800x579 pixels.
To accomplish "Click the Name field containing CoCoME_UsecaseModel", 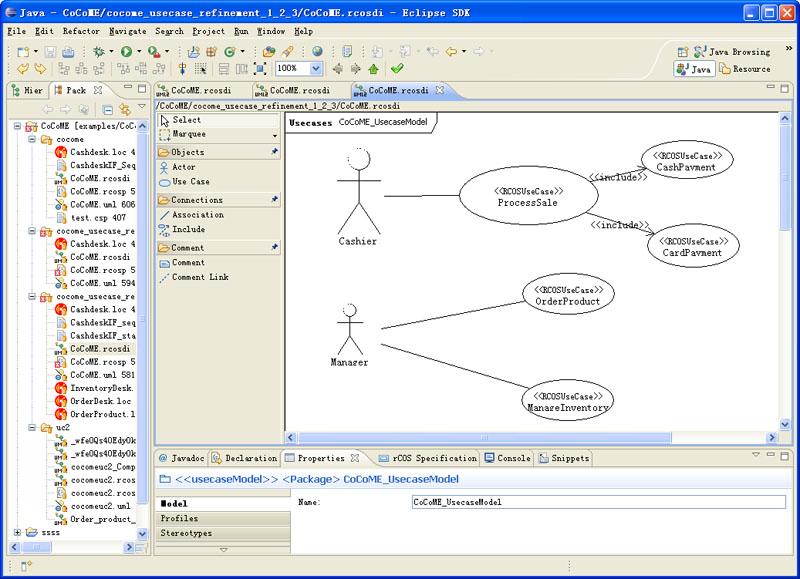I will coord(598,502).
